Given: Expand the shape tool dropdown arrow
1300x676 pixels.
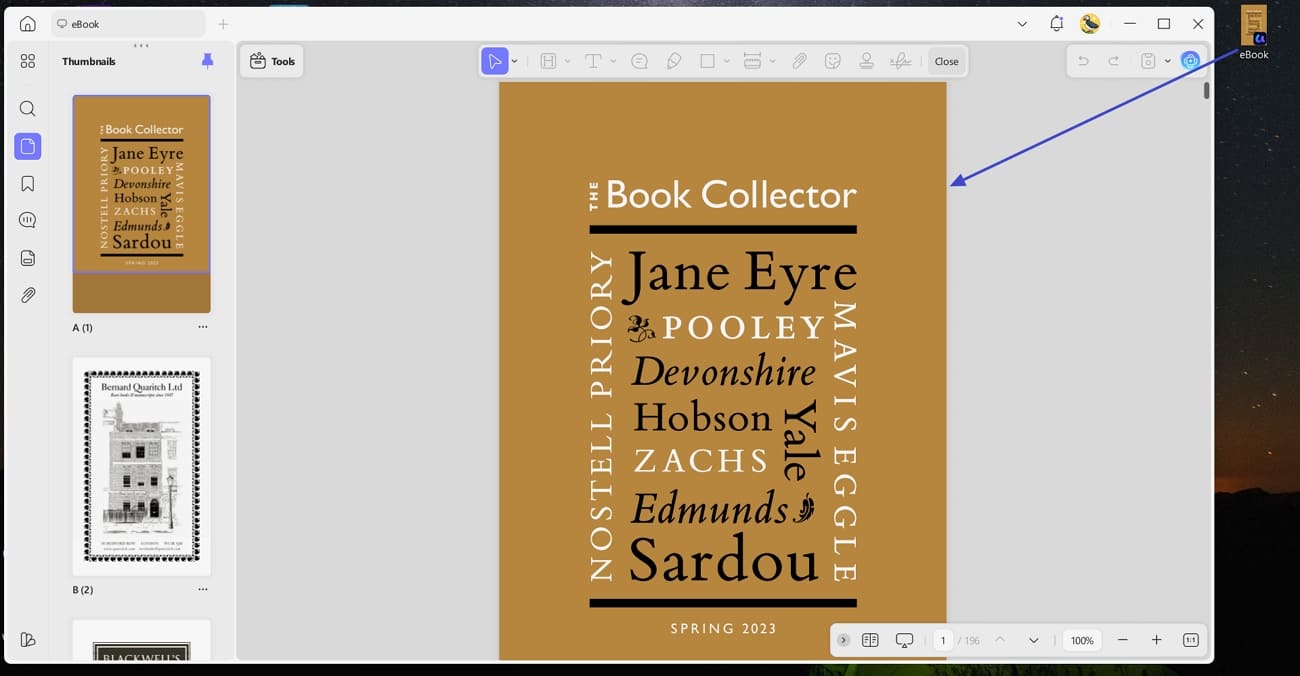Looking at the screenshot, I should point(727,61).
